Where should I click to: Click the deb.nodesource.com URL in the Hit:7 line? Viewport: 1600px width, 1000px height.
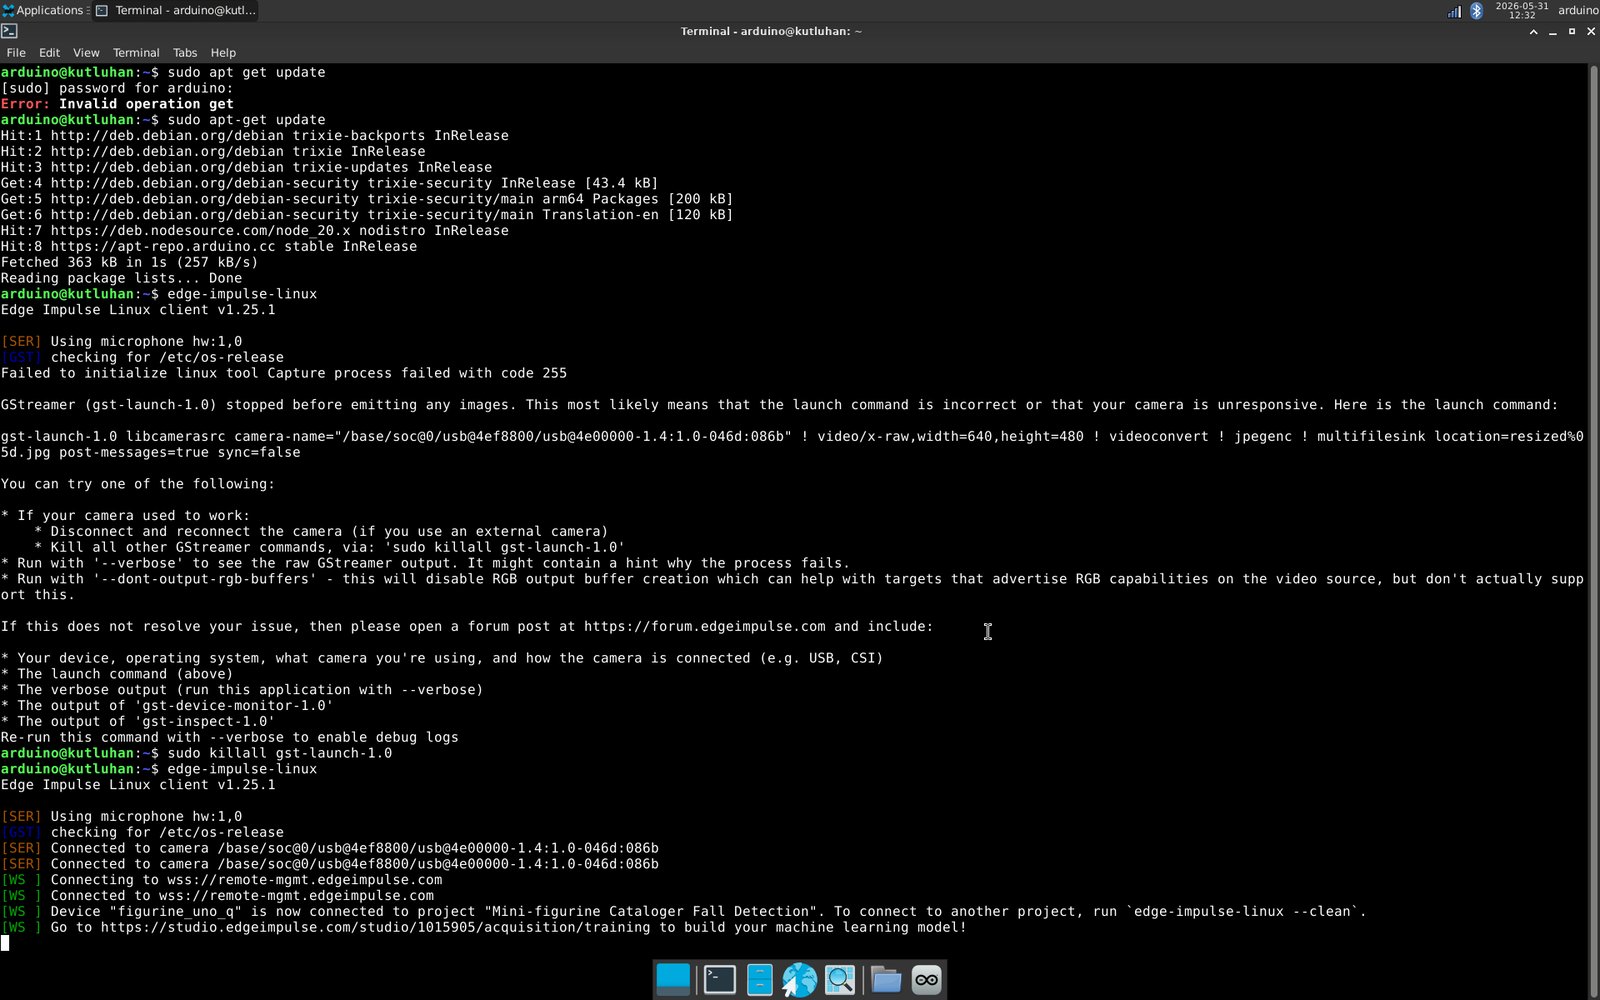[201, 231]
